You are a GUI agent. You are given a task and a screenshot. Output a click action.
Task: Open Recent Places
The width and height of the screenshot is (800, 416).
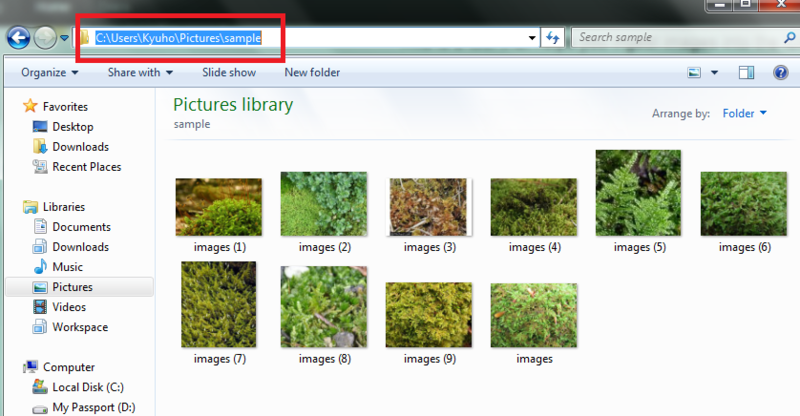pos(87,167)
